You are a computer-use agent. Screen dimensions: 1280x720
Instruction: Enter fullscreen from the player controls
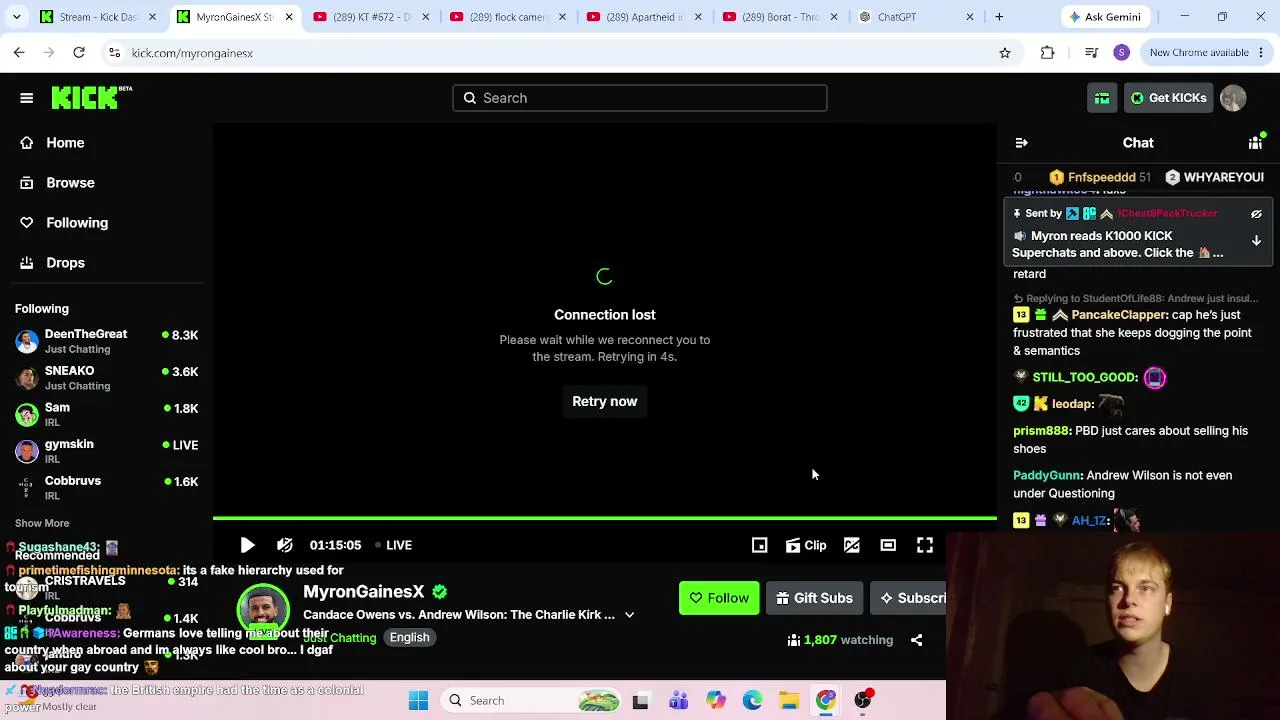coord(925,545)
